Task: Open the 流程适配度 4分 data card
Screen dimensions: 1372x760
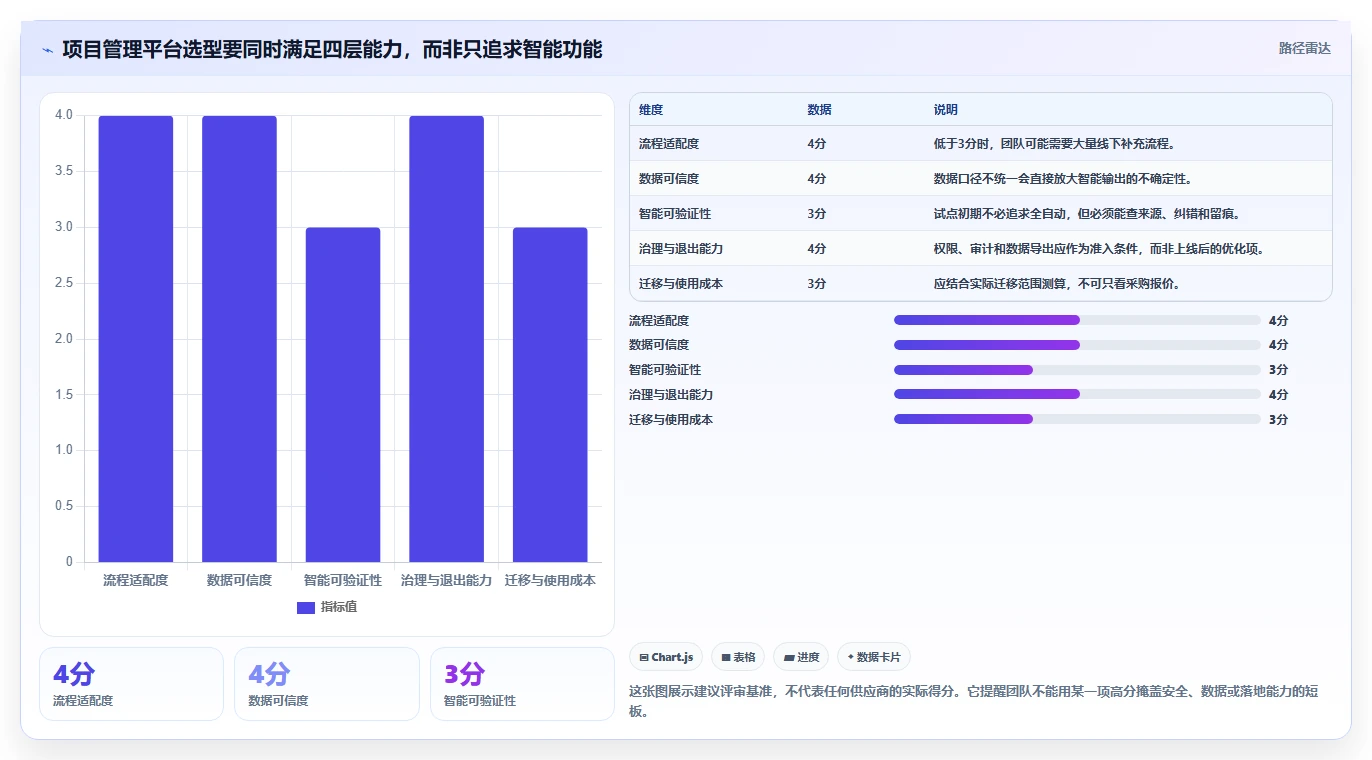Action: click(131, 684)
